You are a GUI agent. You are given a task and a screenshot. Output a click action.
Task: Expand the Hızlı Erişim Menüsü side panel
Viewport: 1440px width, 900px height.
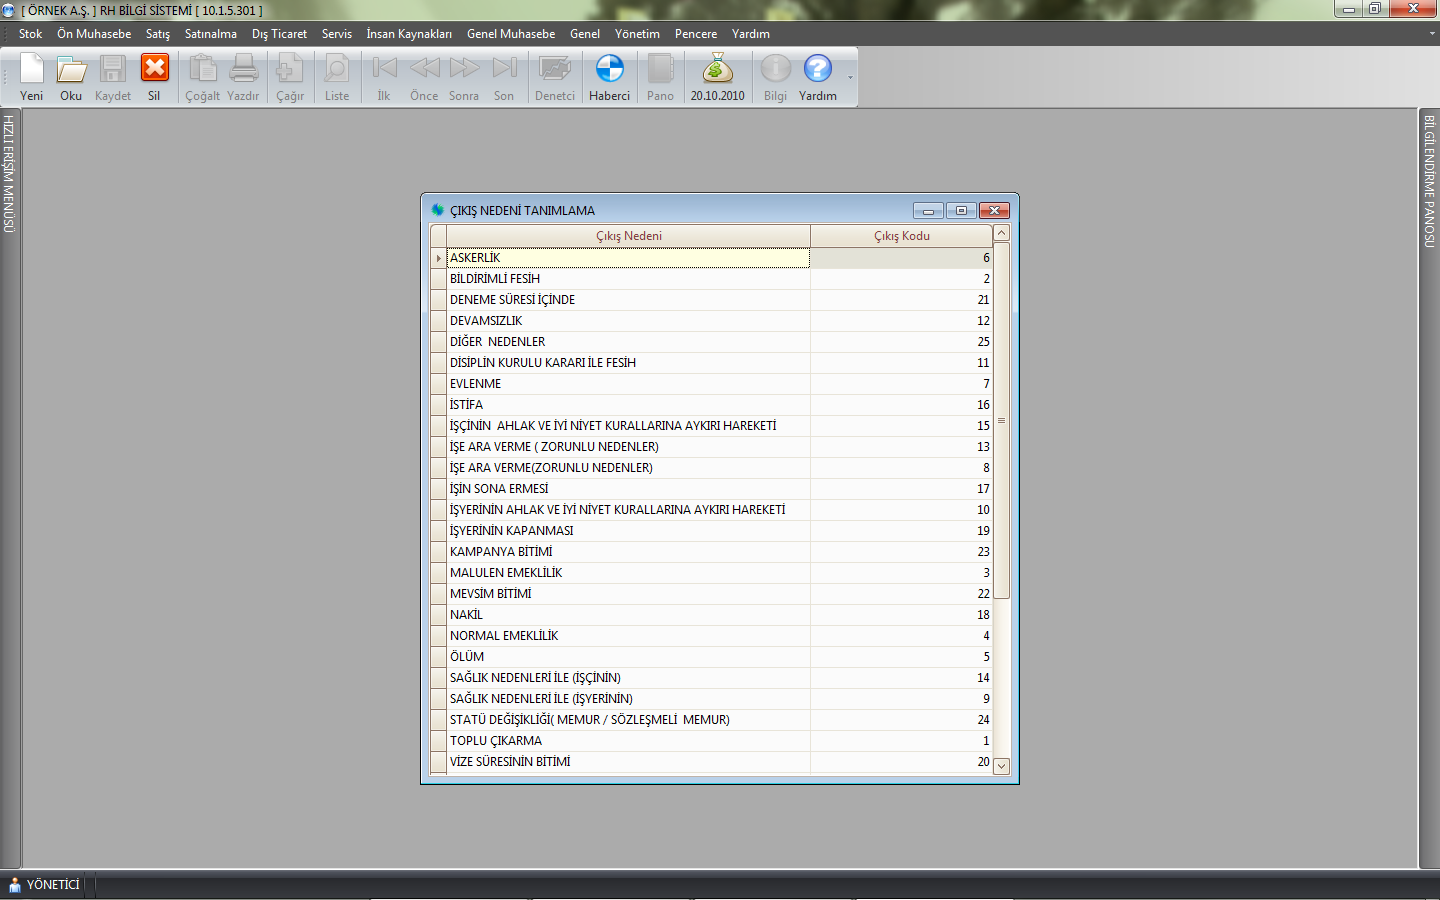tap(9, 174)
